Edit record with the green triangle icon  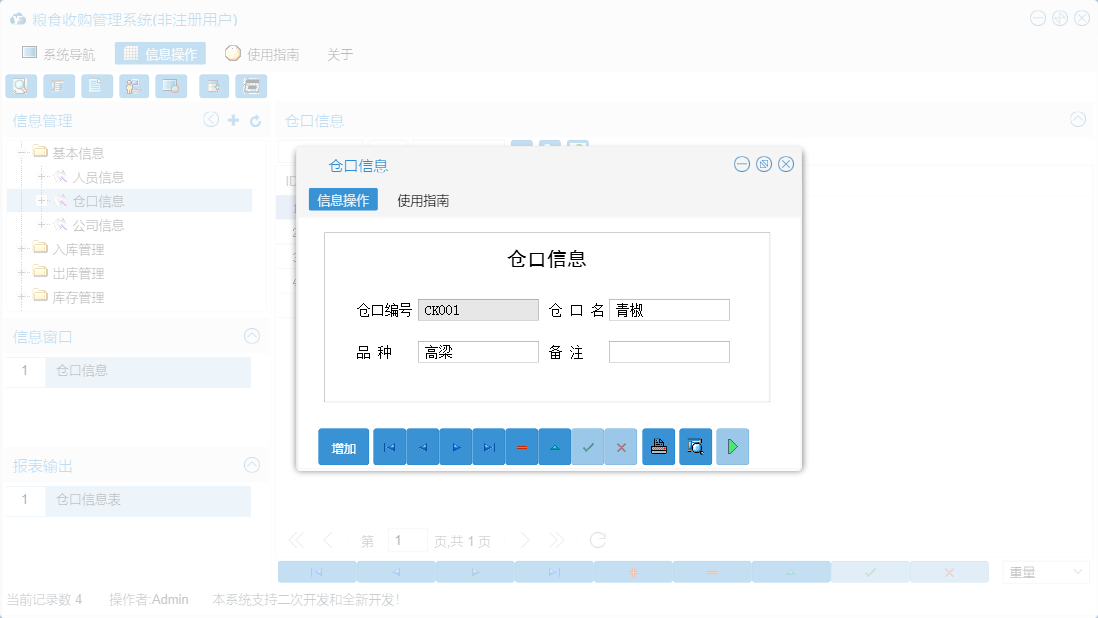coord(555,447)
